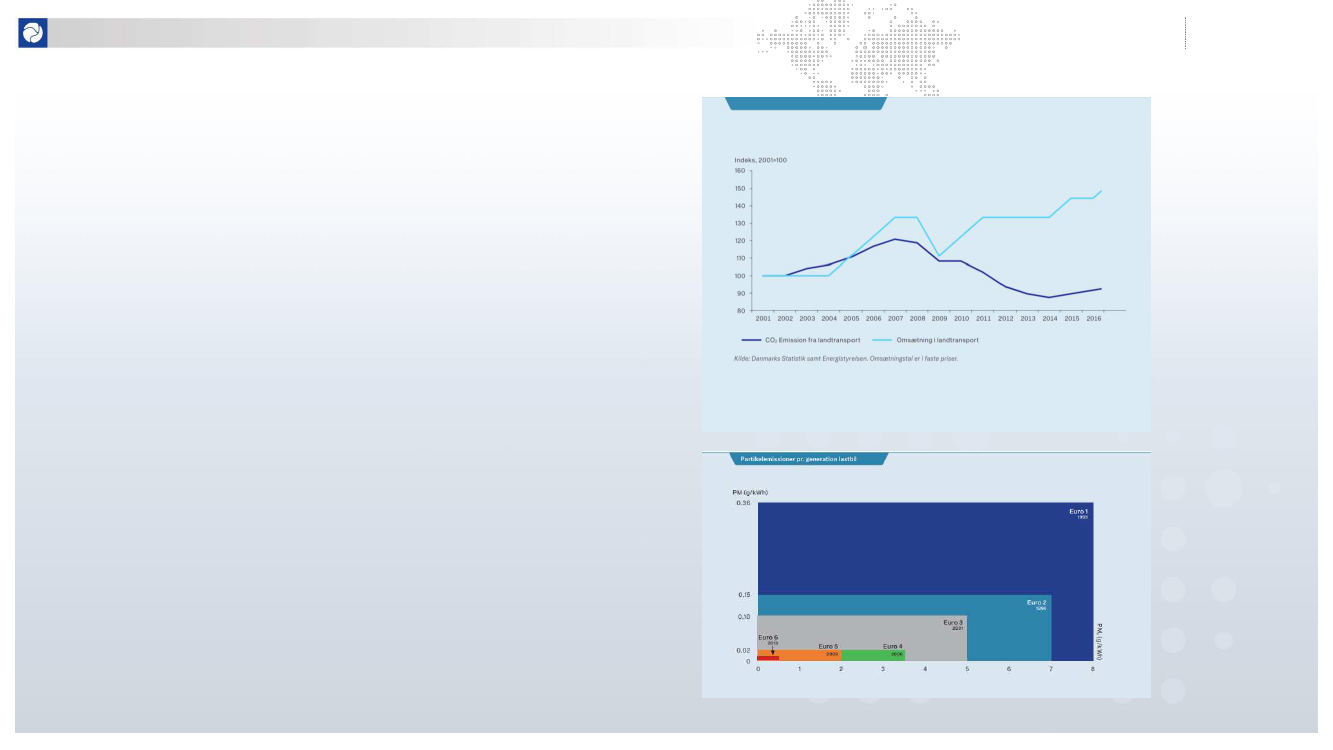Click the blue circular logo icon
The width and height of the screenshot is (1333, 750).
(33, 33)
